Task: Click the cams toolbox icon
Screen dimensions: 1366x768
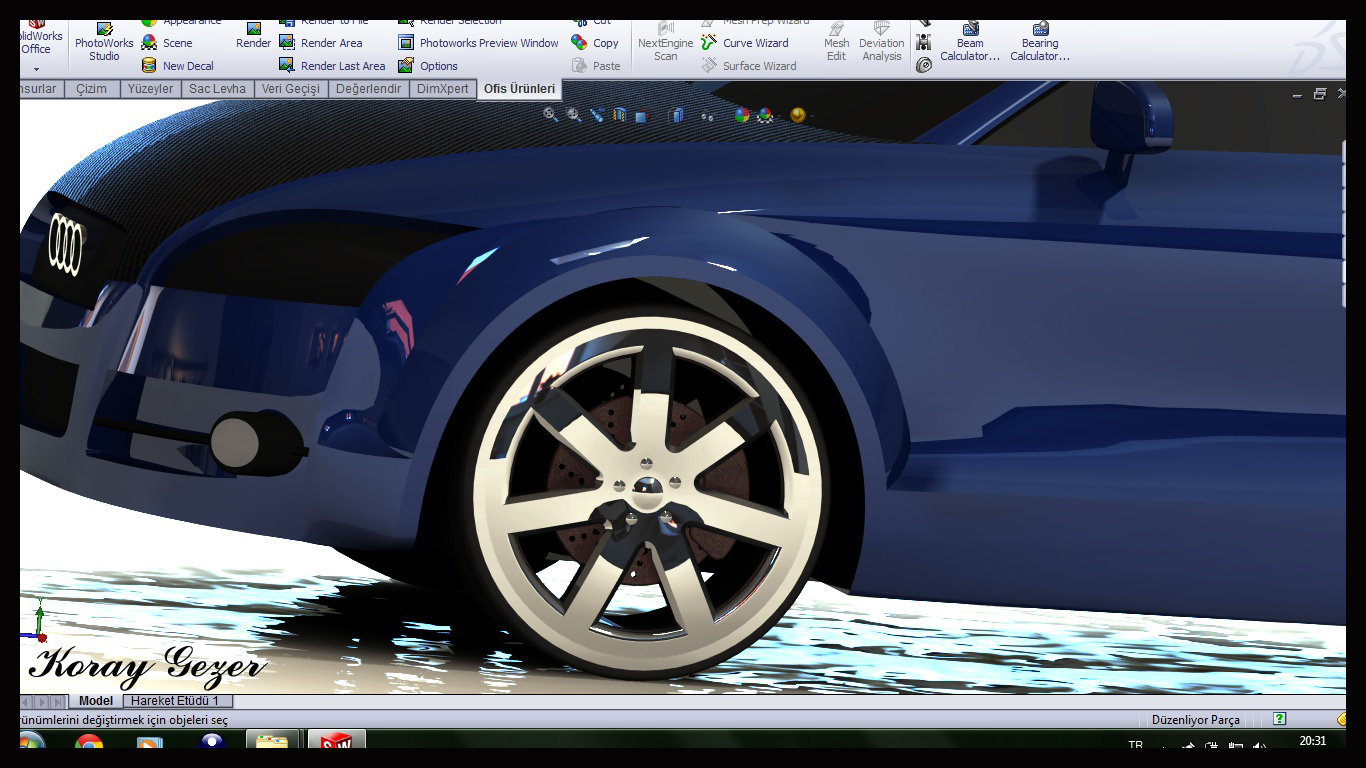Action: 924,66
